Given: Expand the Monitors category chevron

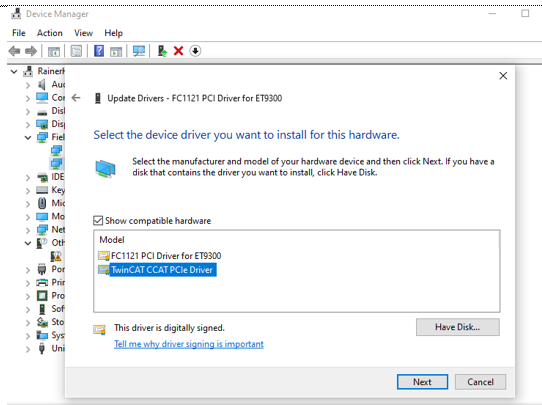Looking at the screenshot, I should (28, 217).
